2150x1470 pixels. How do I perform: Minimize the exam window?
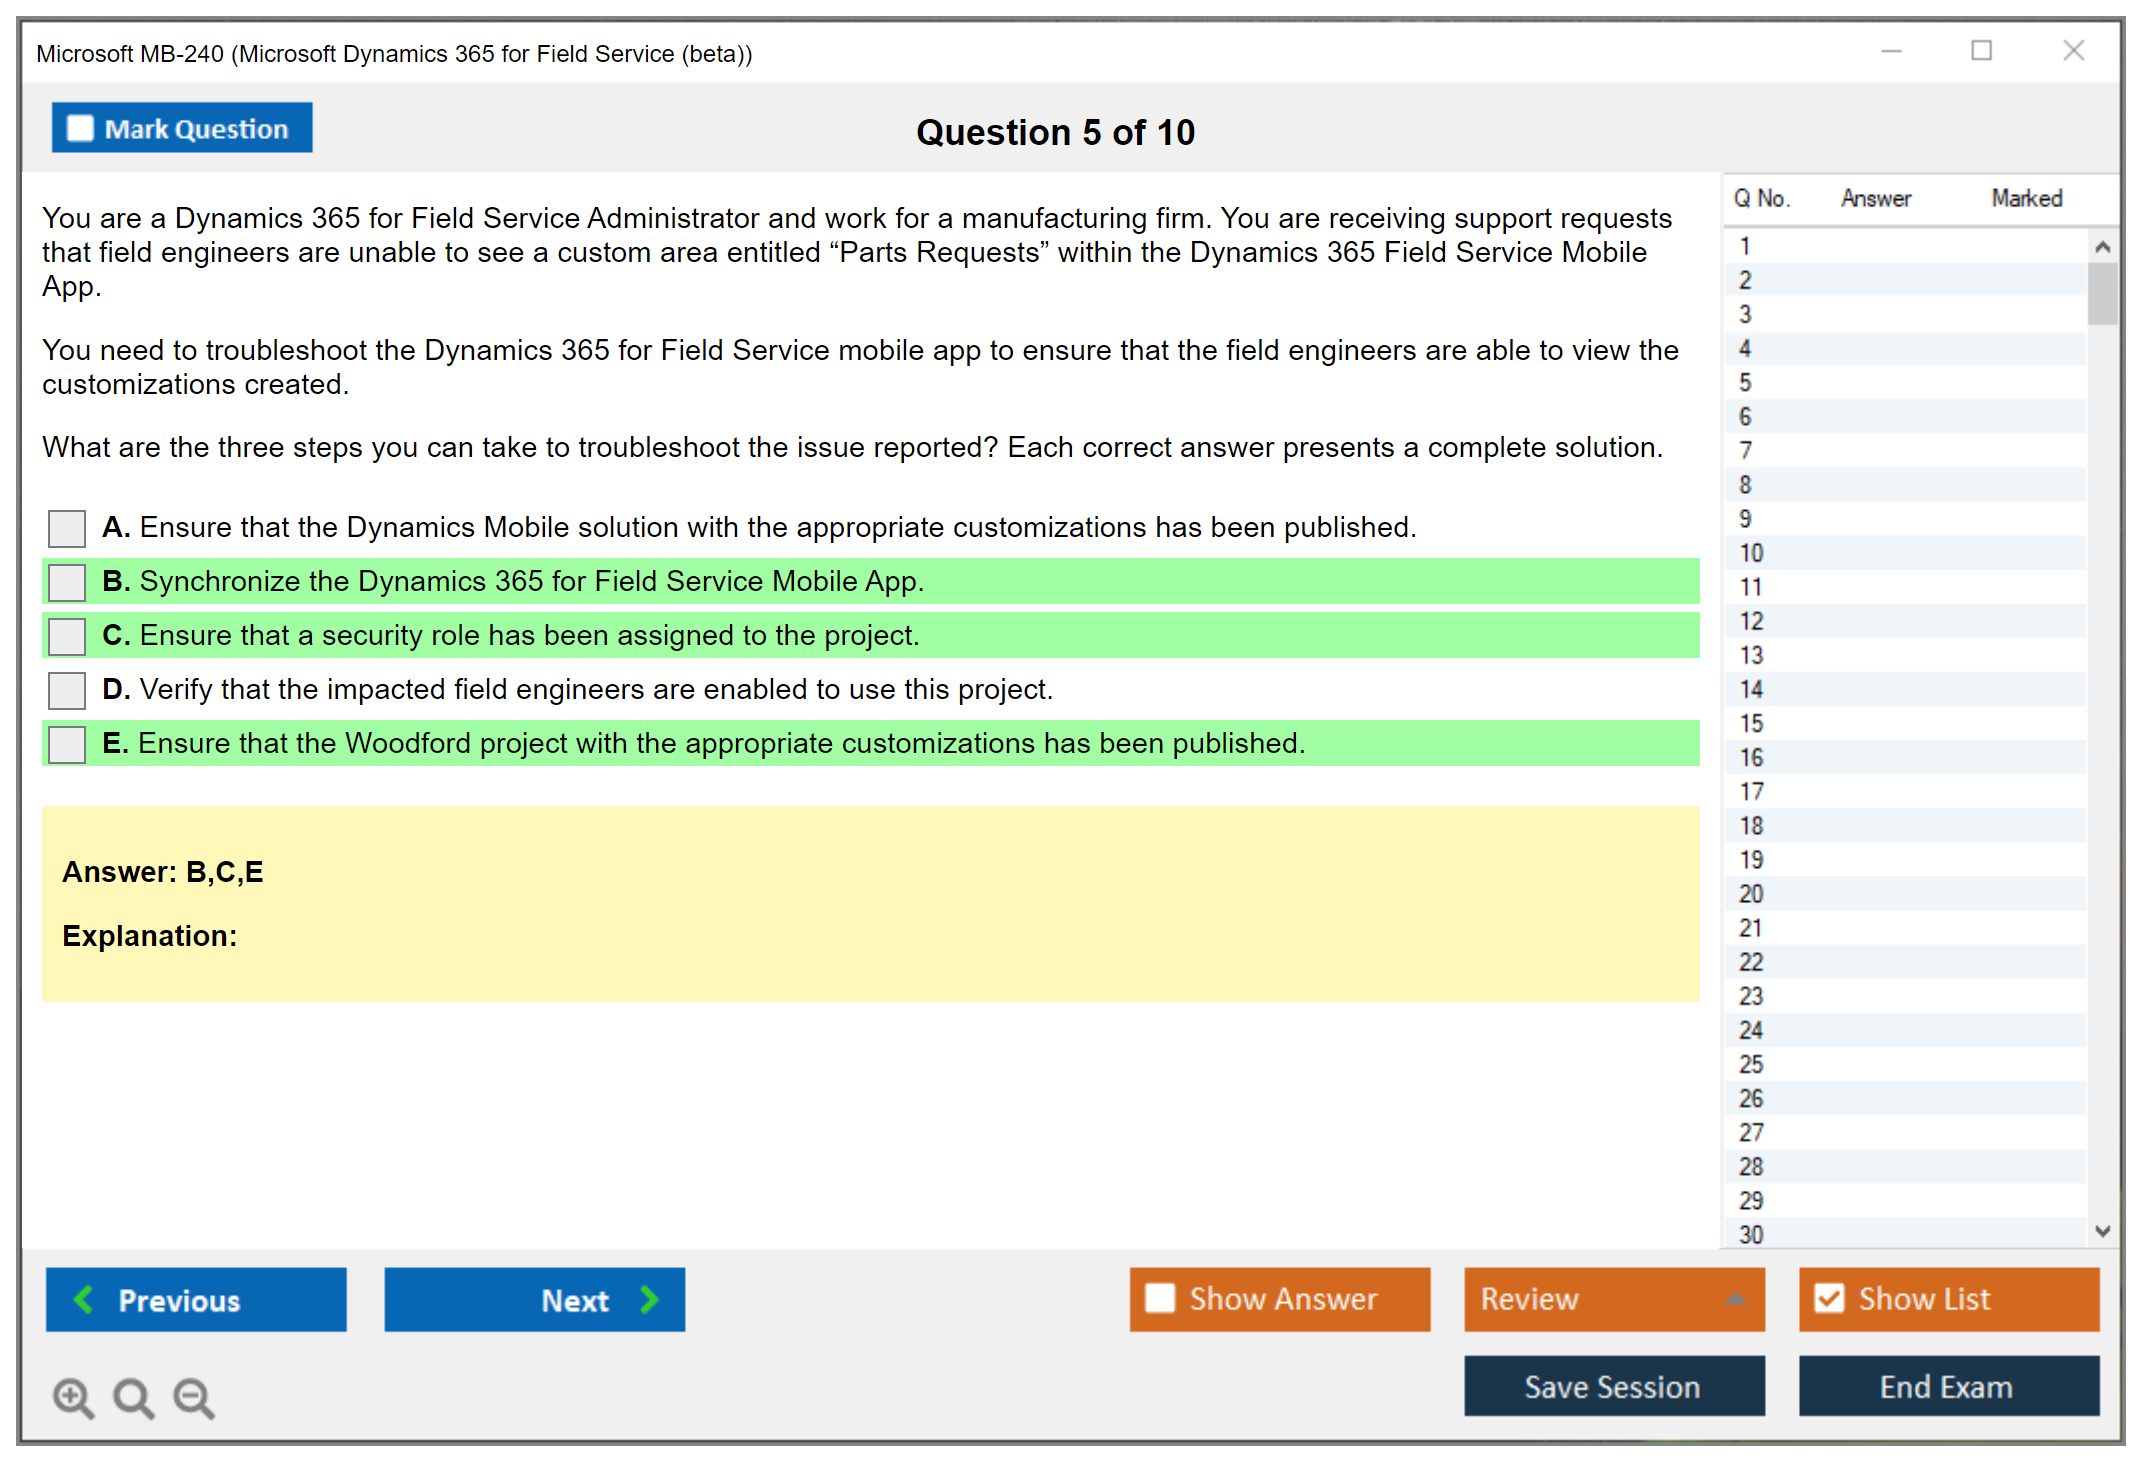click(x=1891, y=50)
